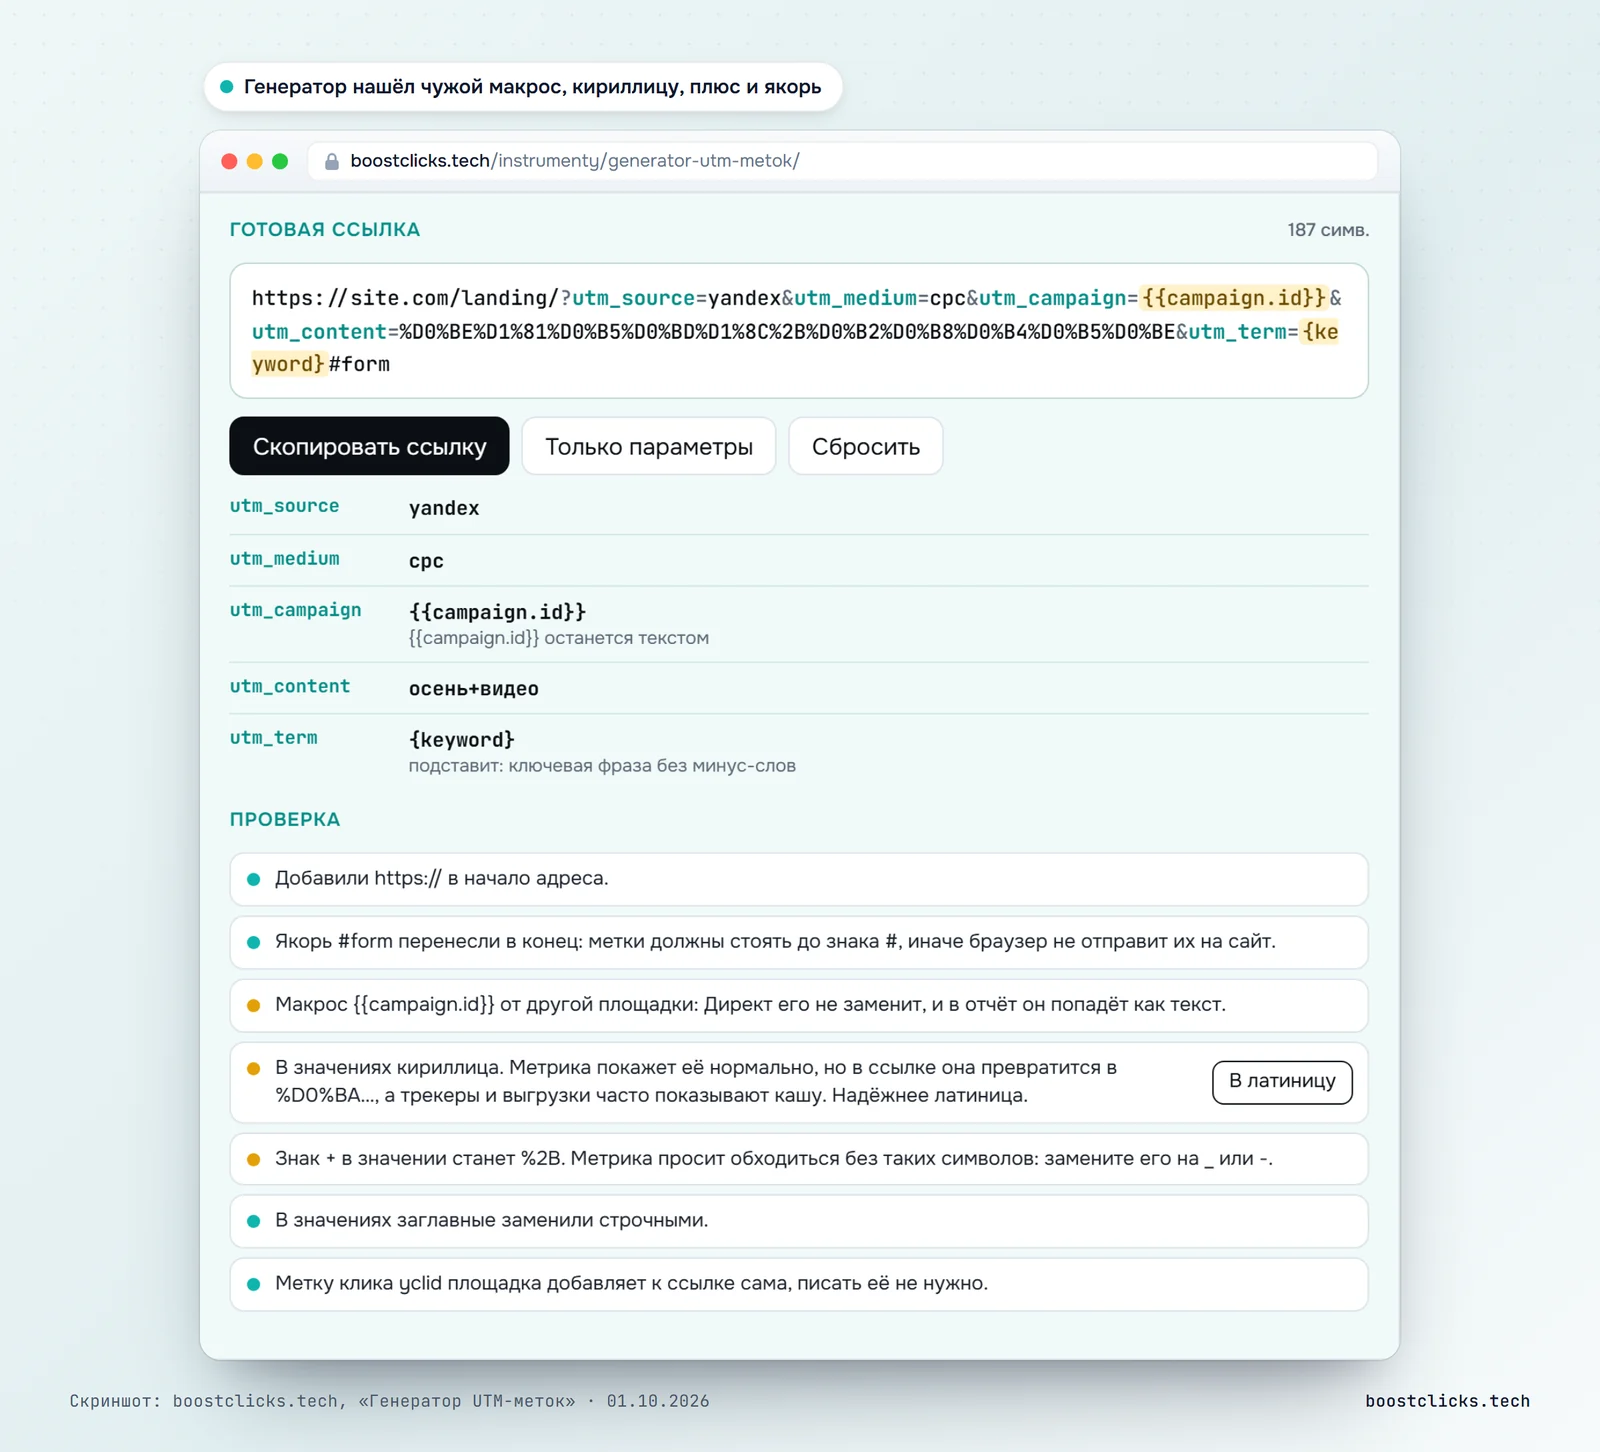
Task: Click the yellow window minimize dot
Action: (x=255, y=161)
